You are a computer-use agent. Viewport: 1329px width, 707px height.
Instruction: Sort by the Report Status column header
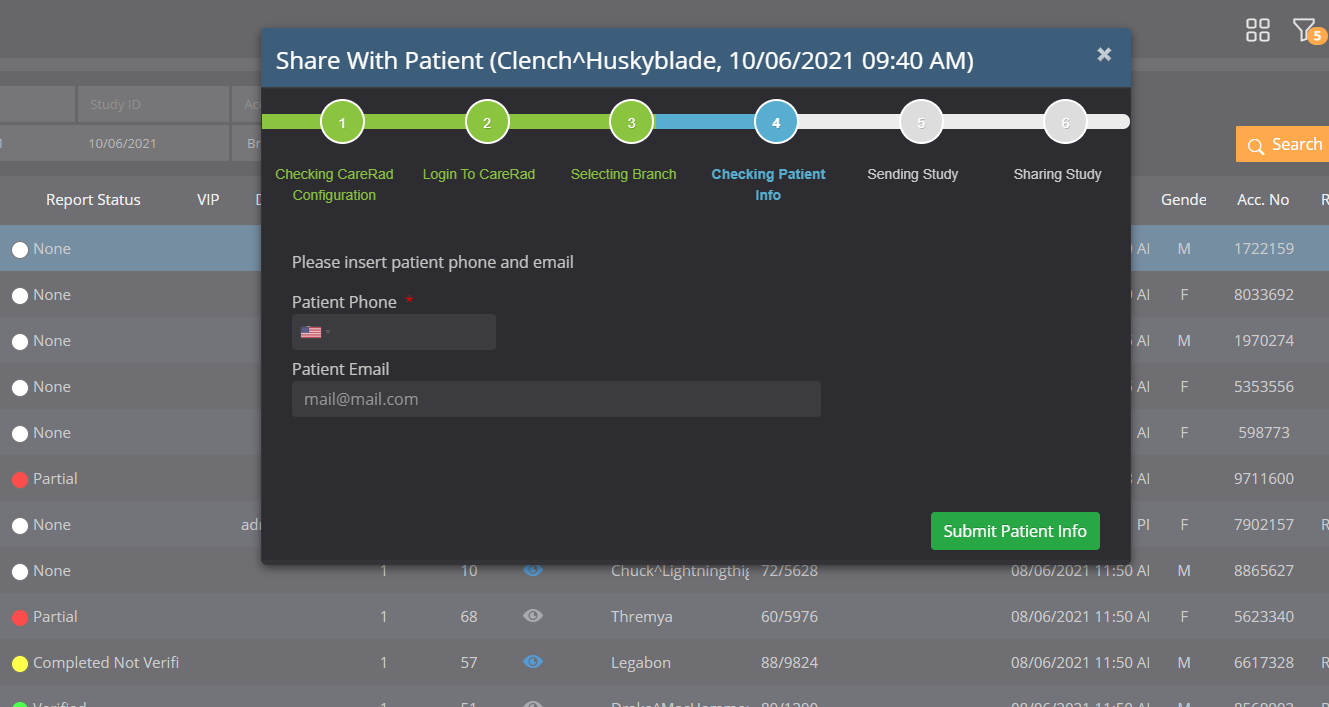[93, 200]
